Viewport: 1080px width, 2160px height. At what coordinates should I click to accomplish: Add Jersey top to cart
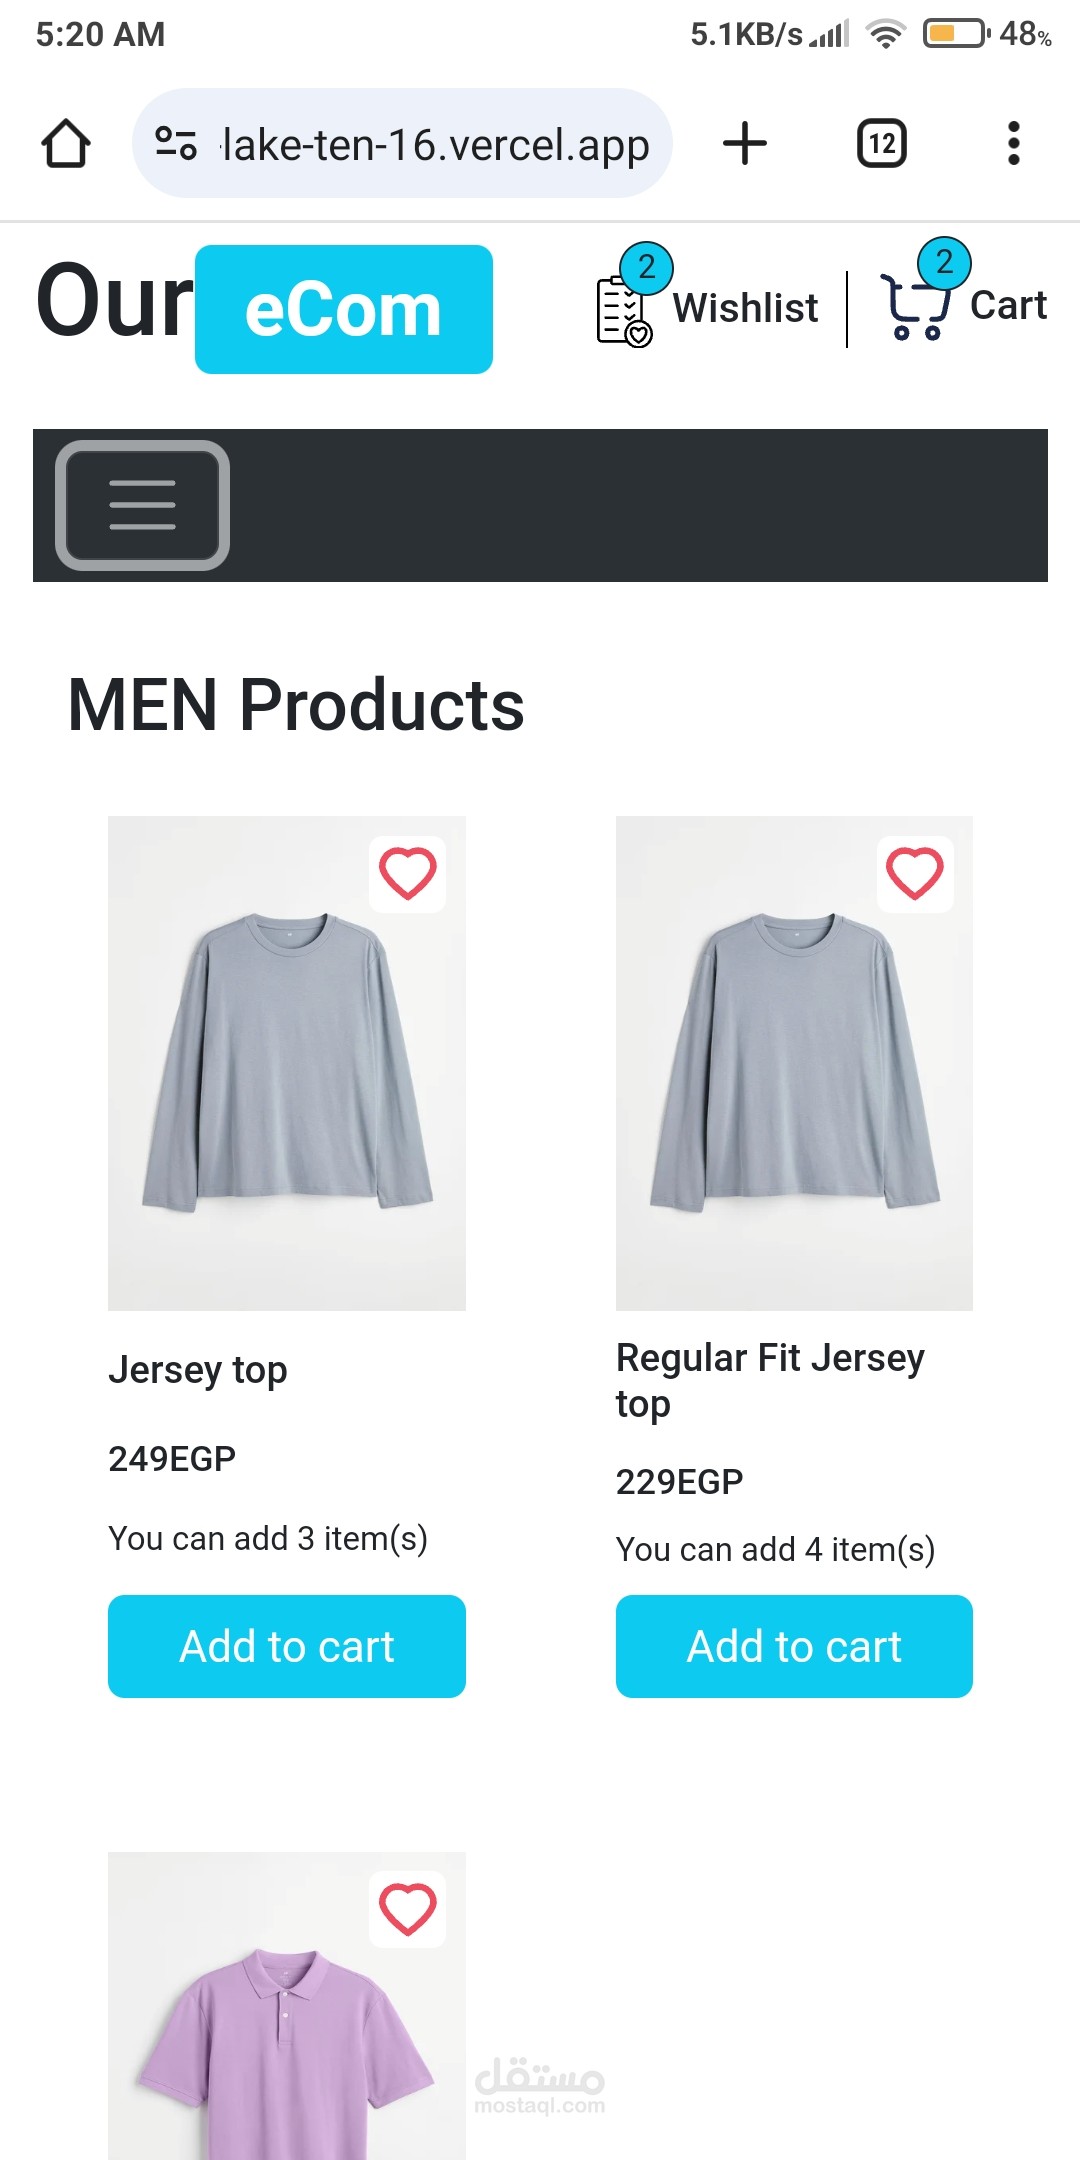click(x=287, y=1646)
